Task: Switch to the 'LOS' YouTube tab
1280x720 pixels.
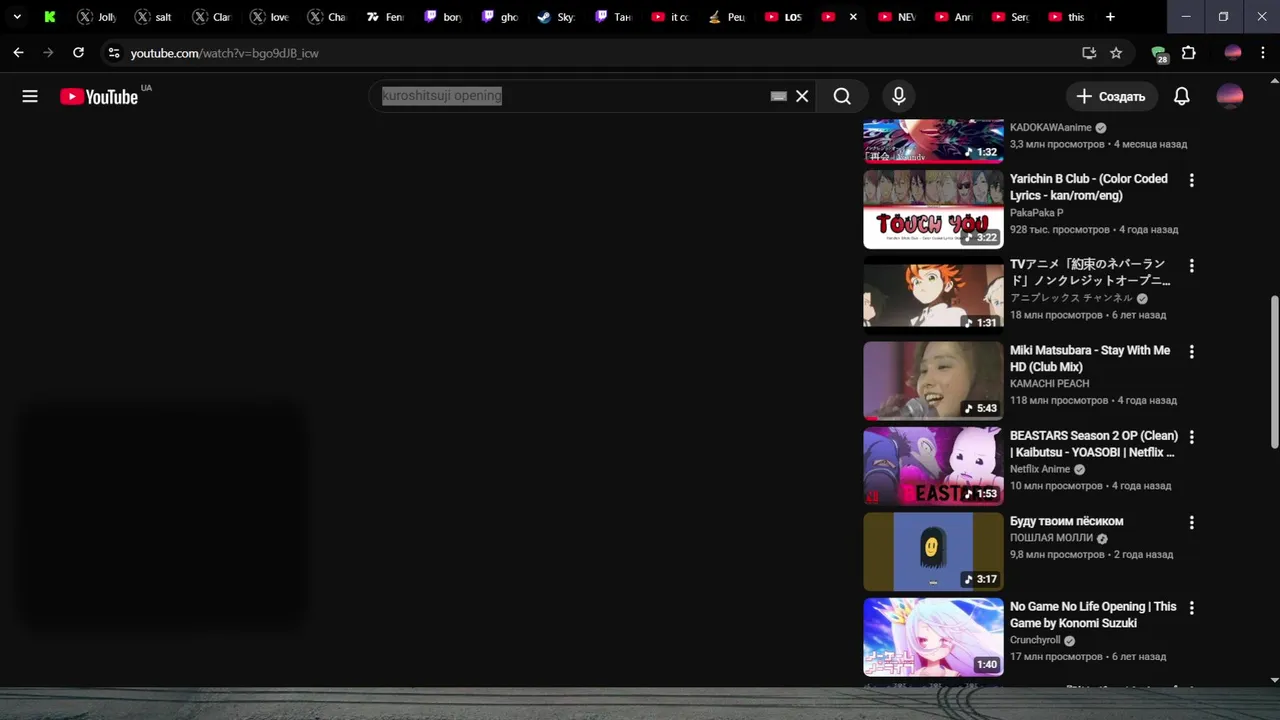Action: pos(785,17)
